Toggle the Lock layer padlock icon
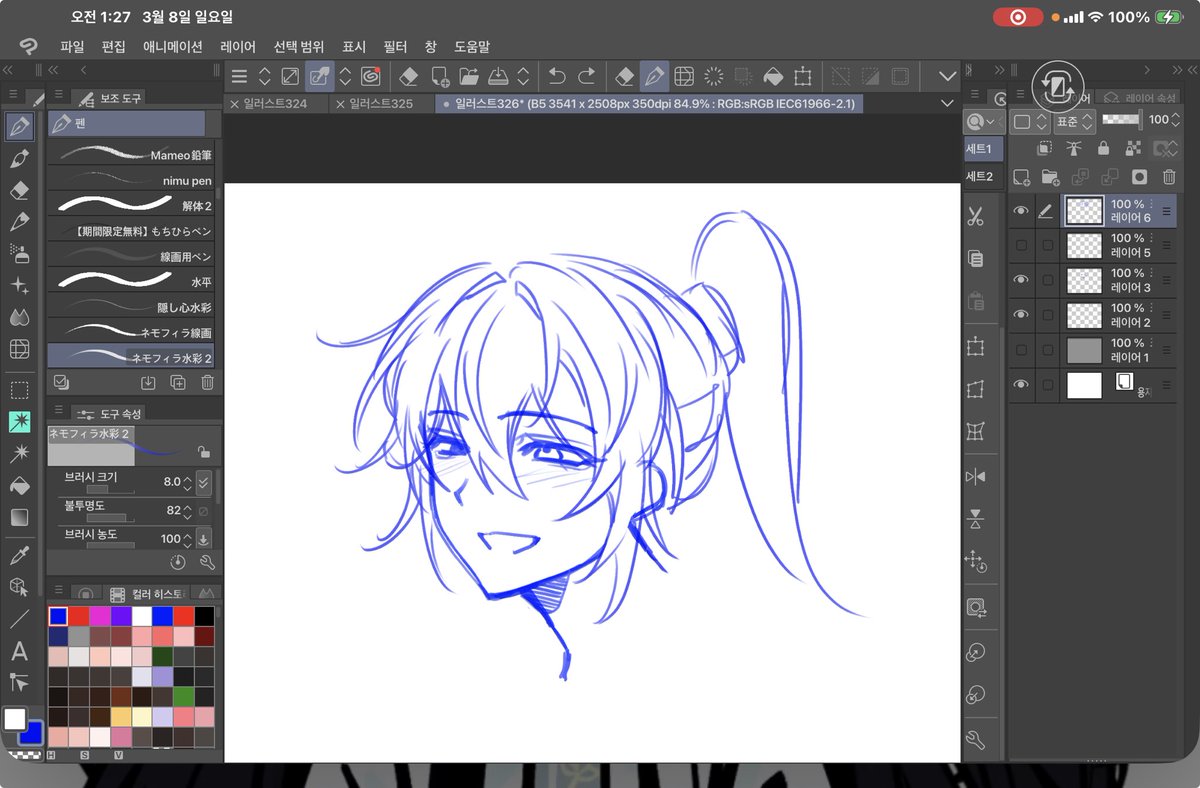 point(1103,148)
